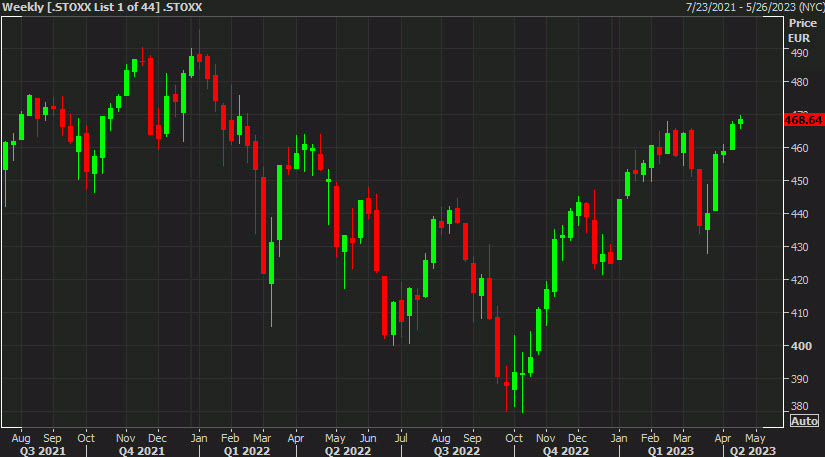Click the Nov label under Q4 2021
This screenshot has width=825, height=457.
[125, 438]
